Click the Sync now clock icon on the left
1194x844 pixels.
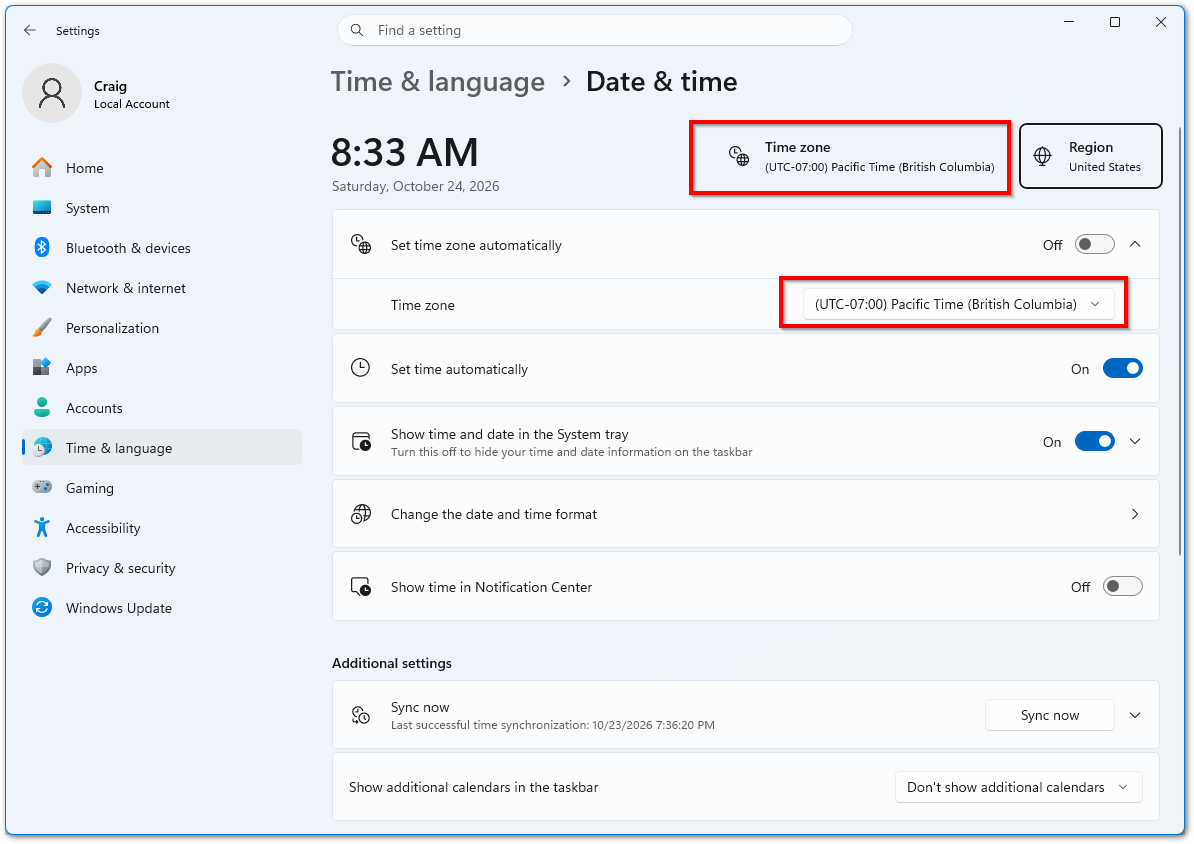tap(361, 715)
